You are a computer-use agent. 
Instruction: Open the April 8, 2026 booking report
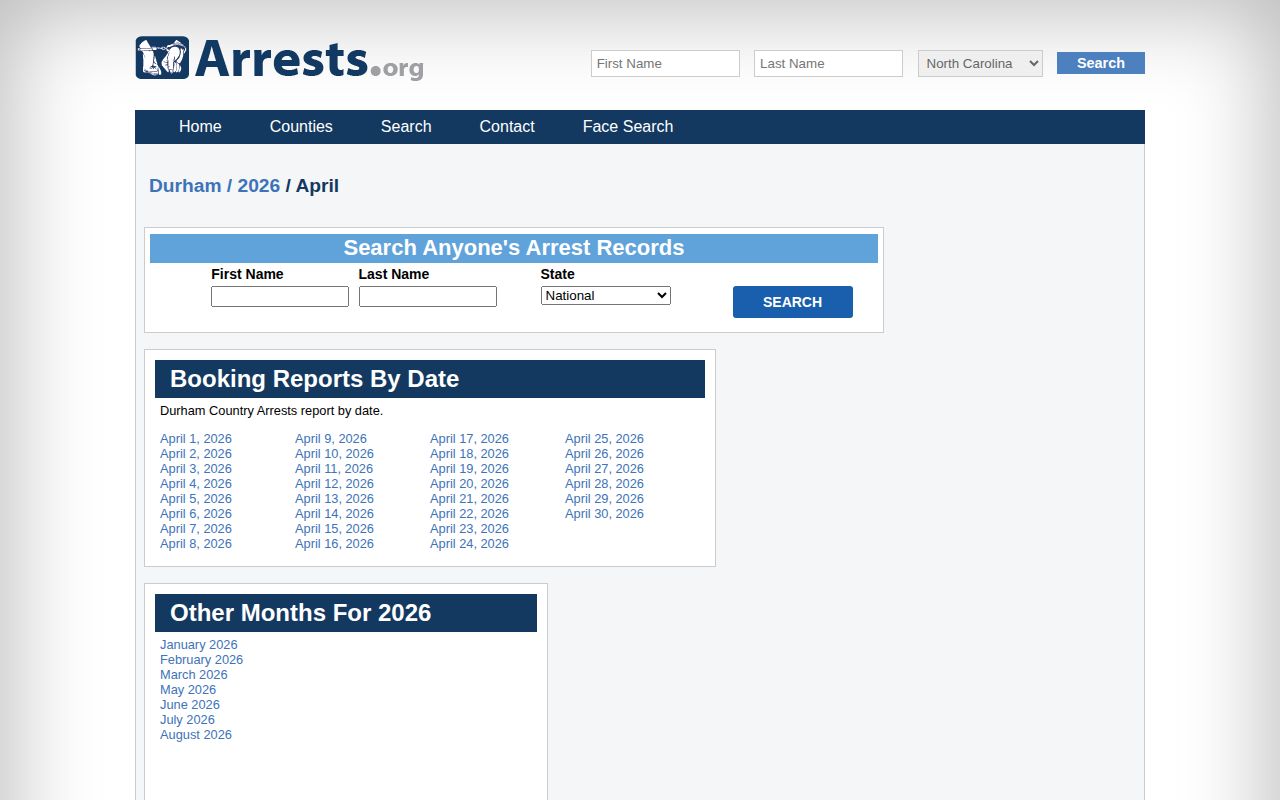click(x=196, y=544)
